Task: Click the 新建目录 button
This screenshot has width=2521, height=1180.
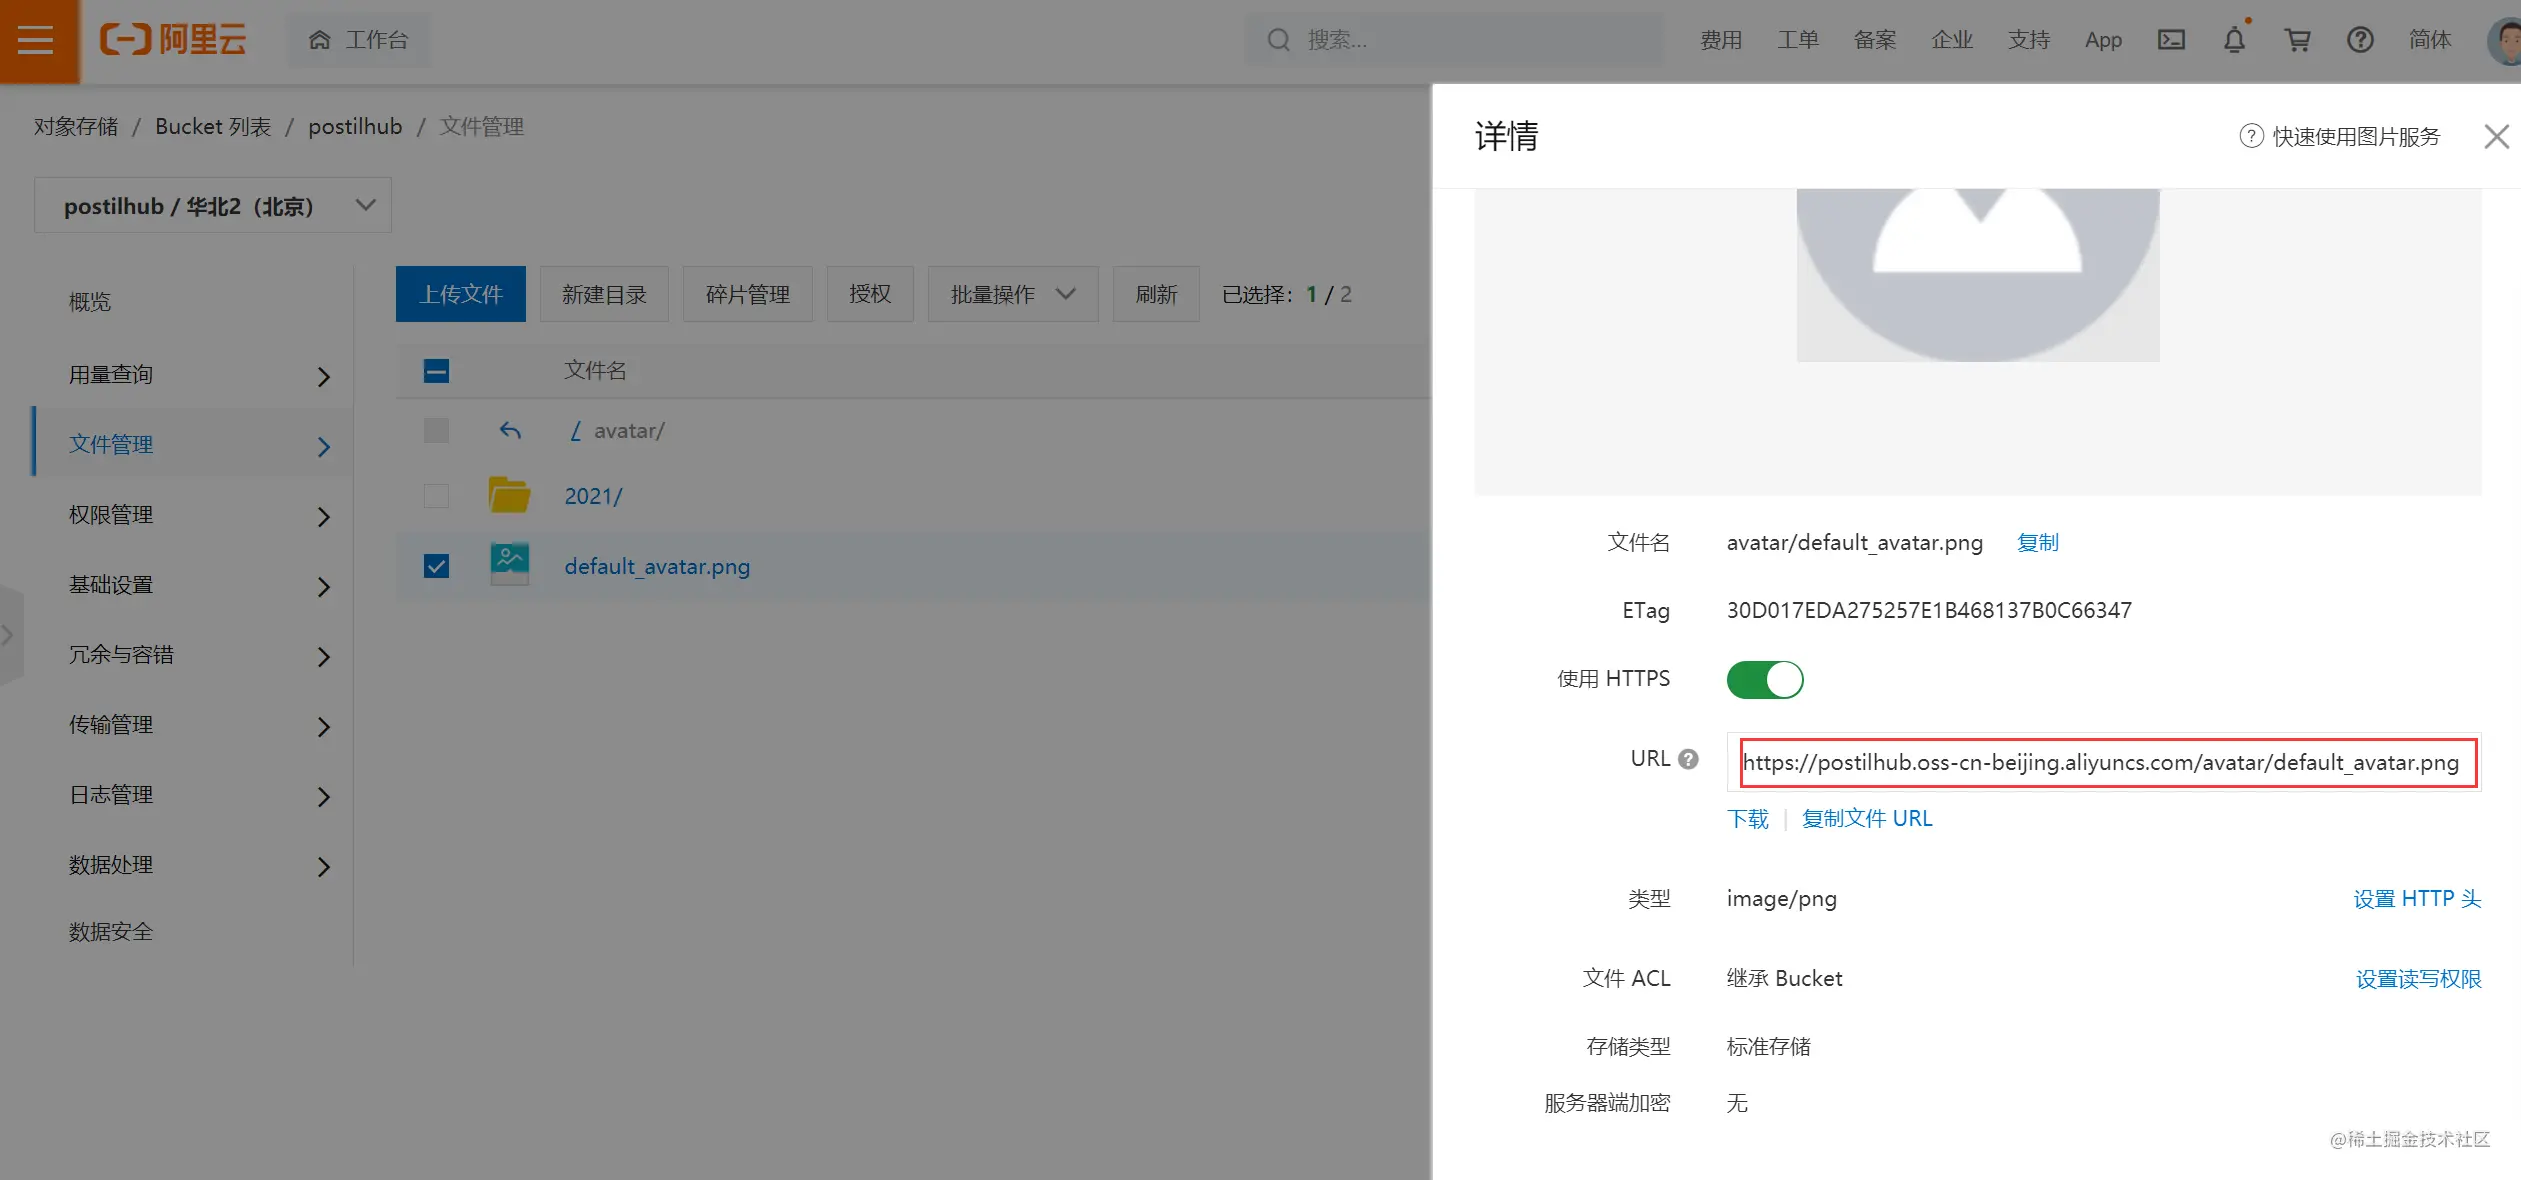Action: click(604, 294)
